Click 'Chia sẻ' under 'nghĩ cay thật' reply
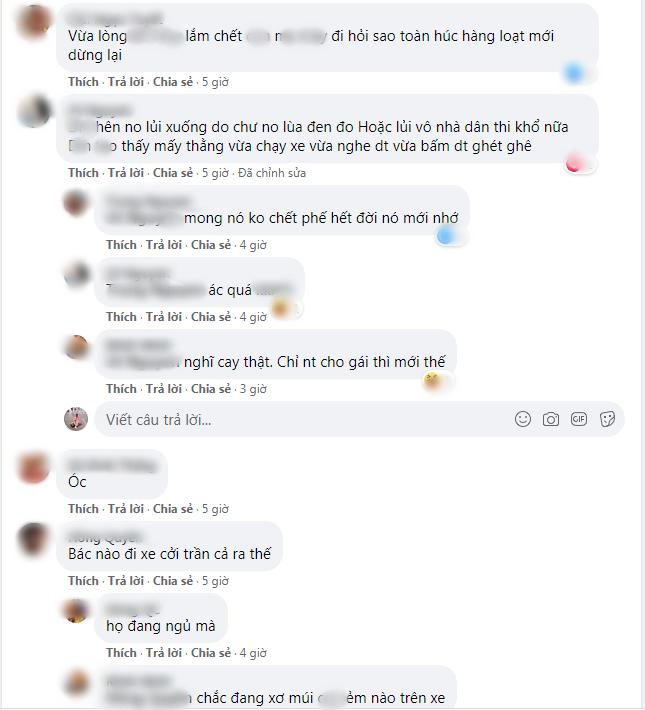This screenshot has width=645, height=710. tap(211, 389)
